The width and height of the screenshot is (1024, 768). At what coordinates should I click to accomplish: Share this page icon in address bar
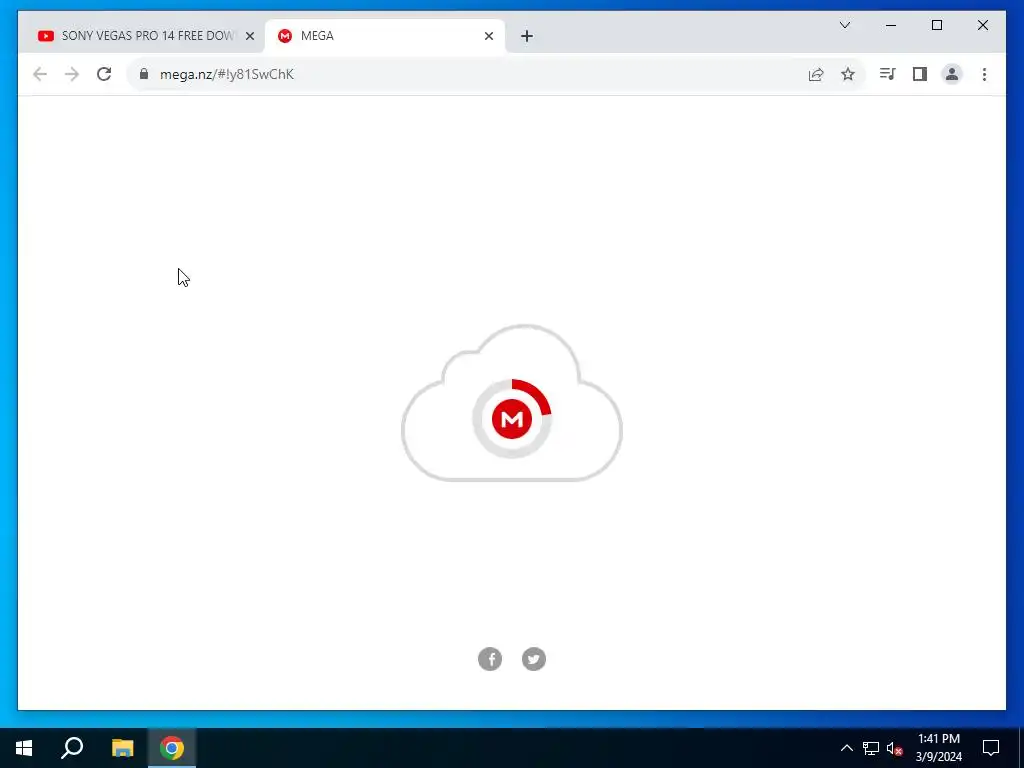(x=816, y=74)
